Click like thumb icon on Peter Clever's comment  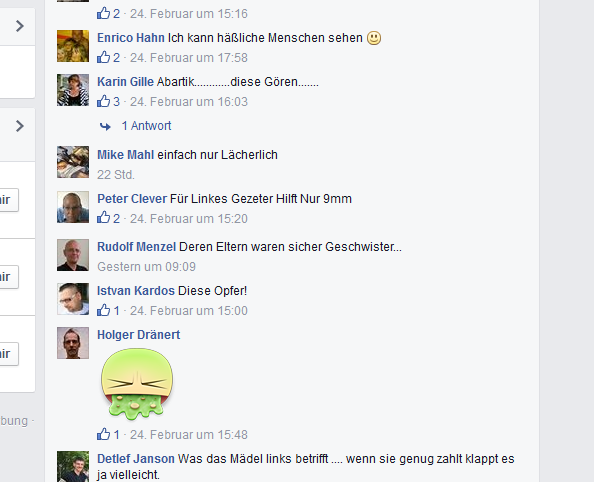(x=103, y=218)
